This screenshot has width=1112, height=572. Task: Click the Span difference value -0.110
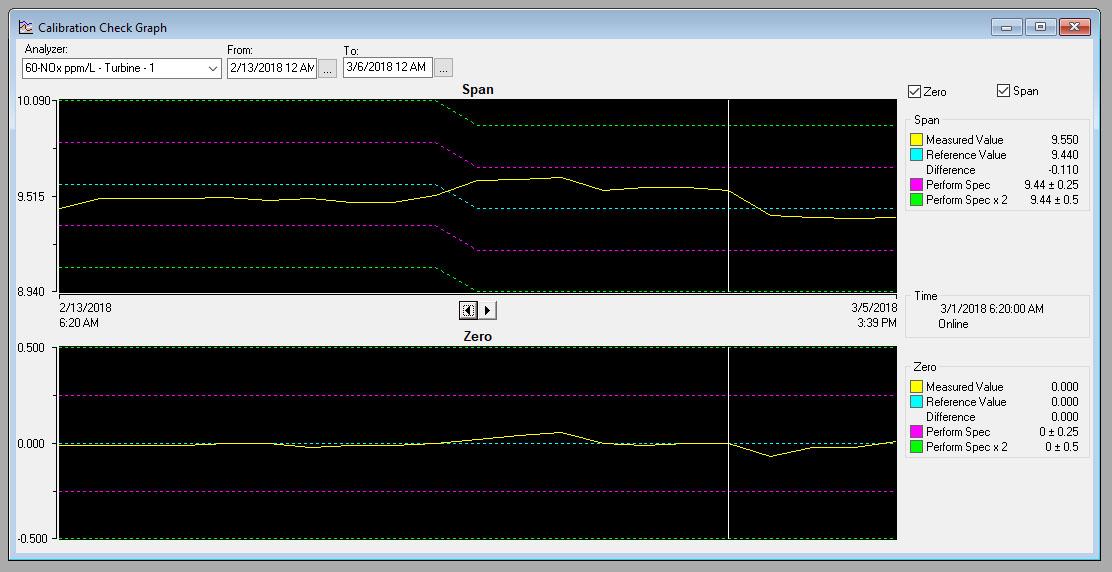point(1063,170)
